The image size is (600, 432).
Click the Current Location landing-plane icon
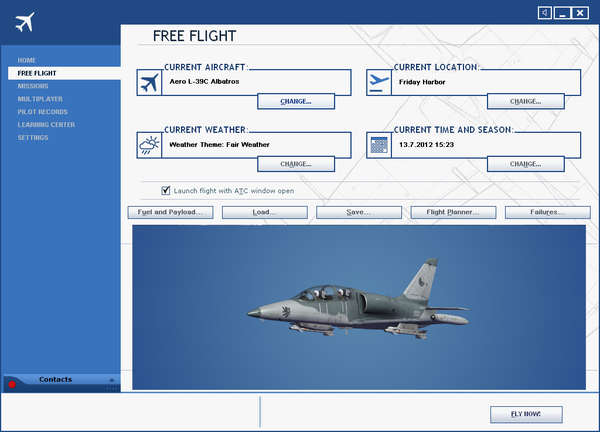pyautogui.click(x=379, y=83)
